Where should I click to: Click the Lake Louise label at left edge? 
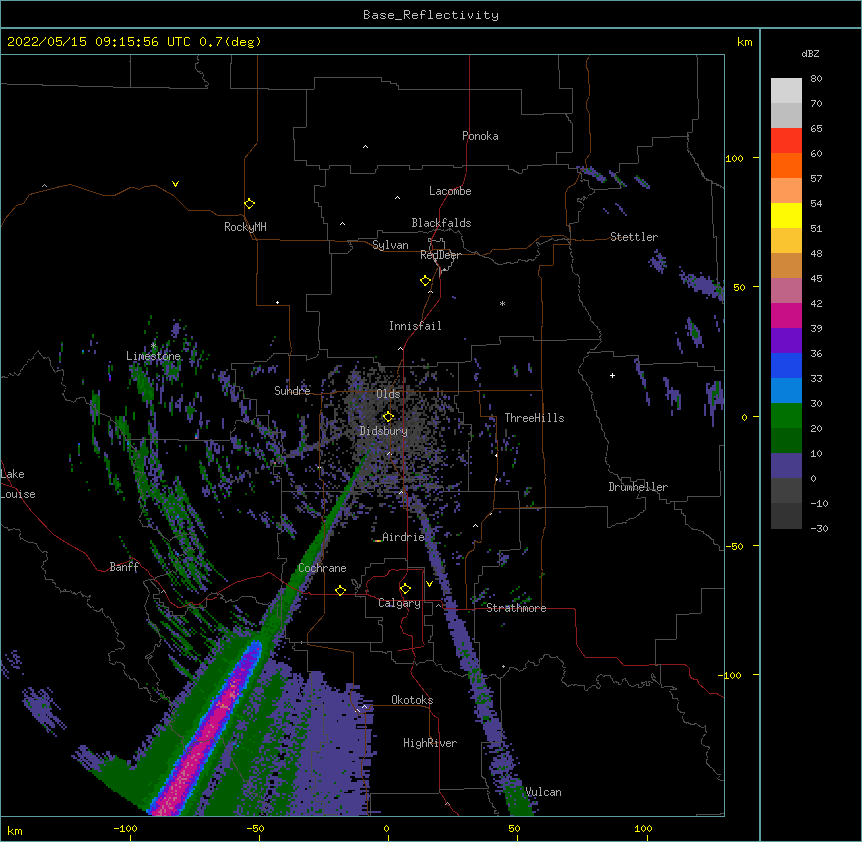coord(18,484)
